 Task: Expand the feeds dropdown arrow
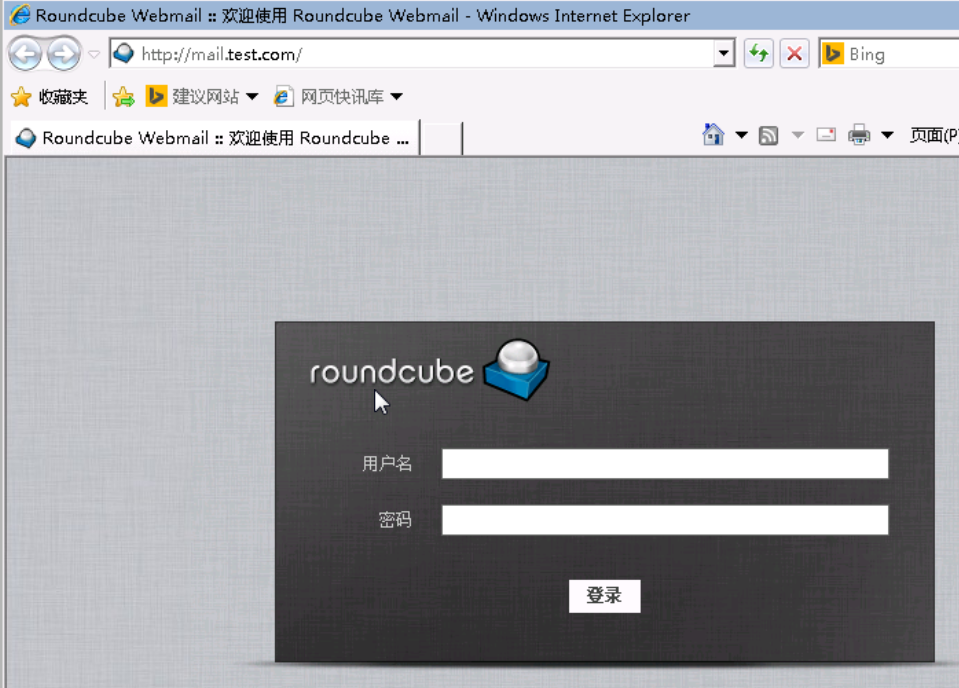pyautogui.click(x=798, y=135)
